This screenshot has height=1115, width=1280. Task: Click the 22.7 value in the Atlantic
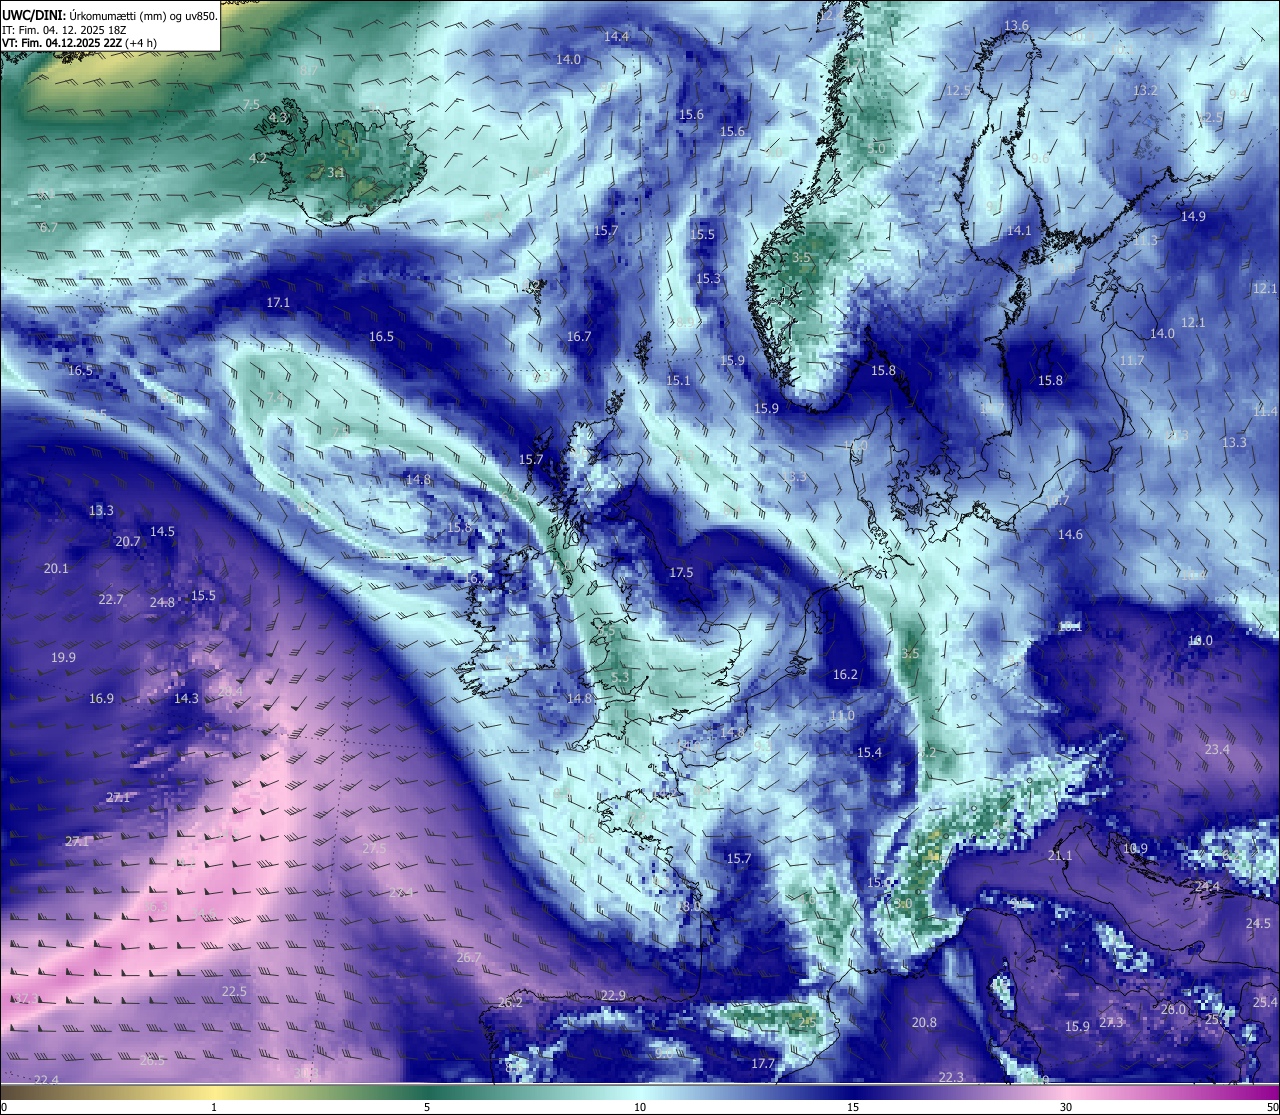110,600
